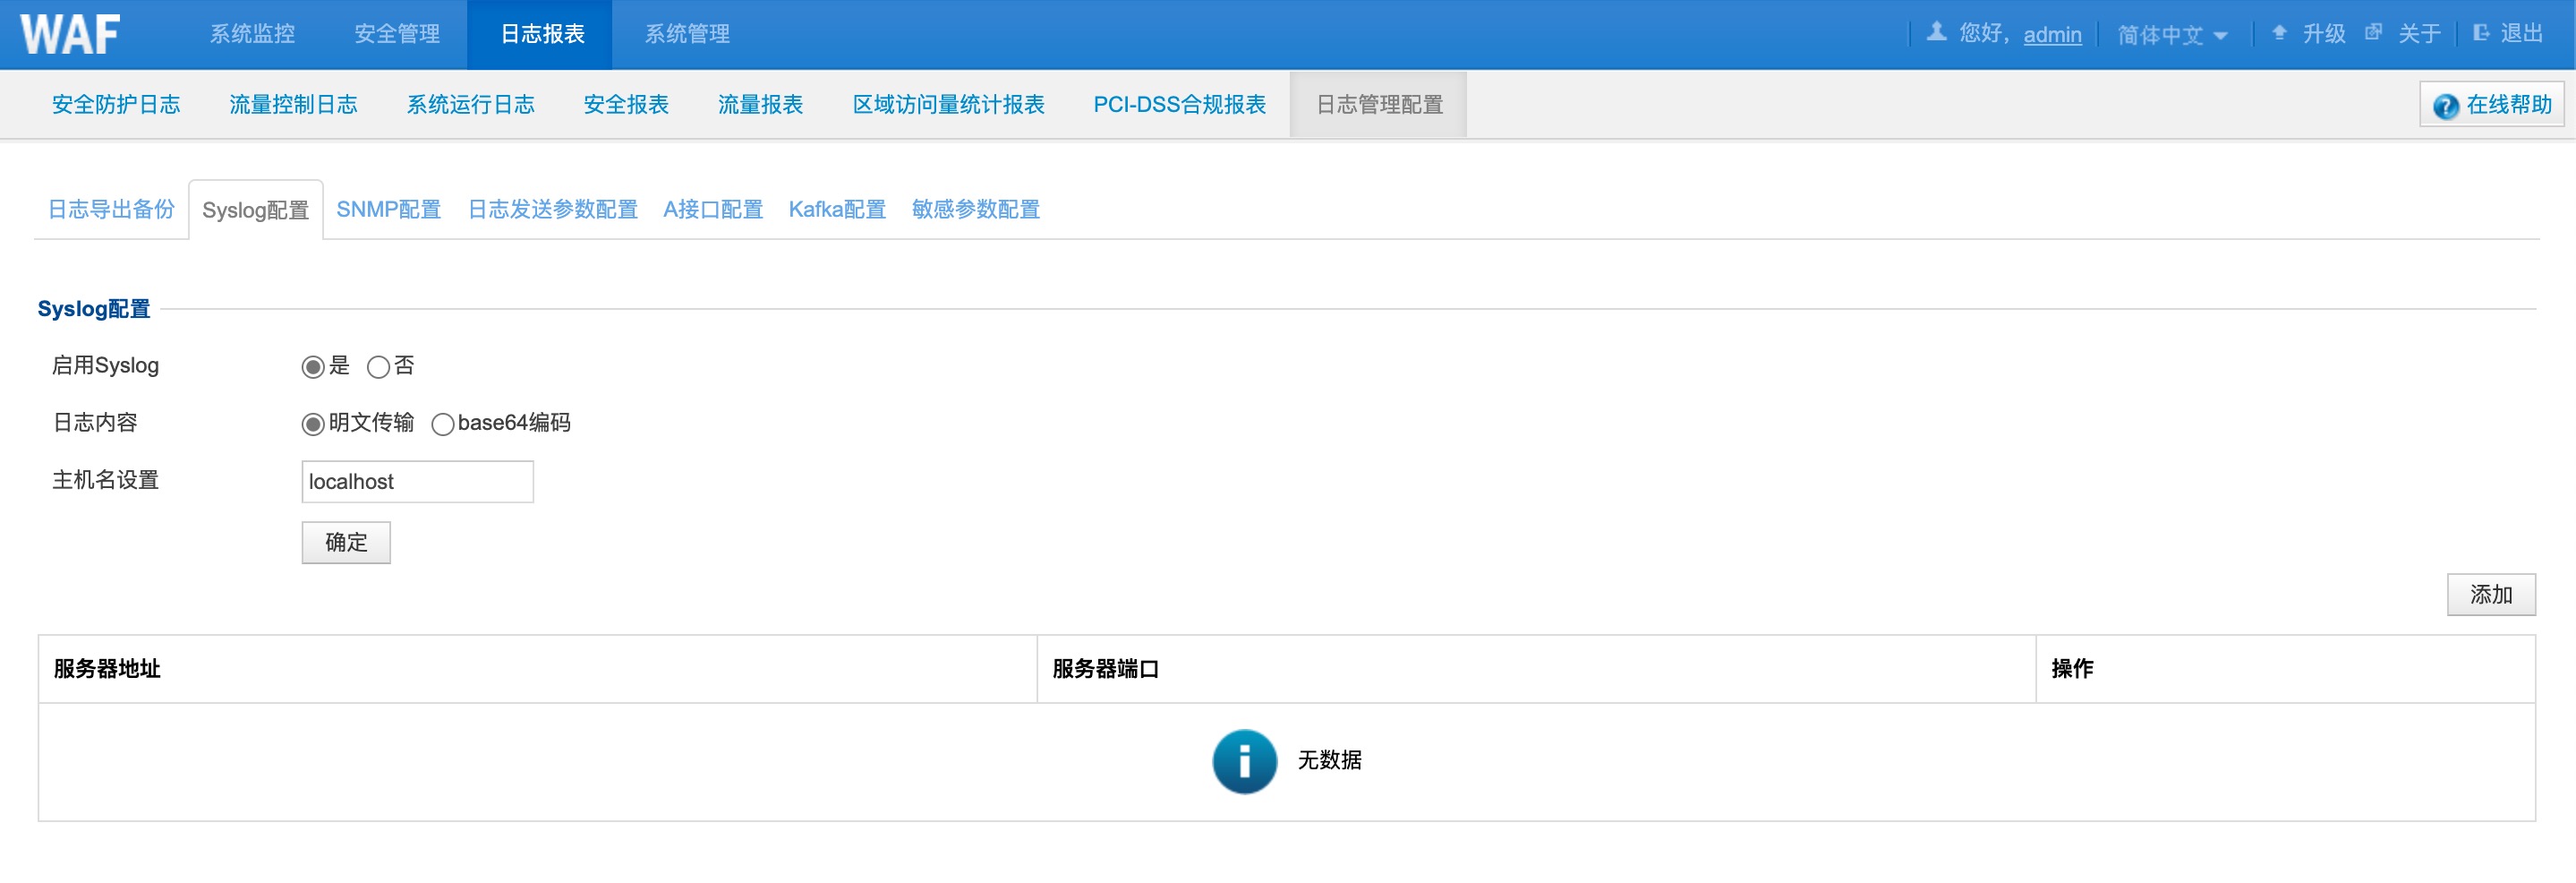This screenshot has width=2576, height=883.
Task: Open online help question mark icon
Action: click(2445, 106)
